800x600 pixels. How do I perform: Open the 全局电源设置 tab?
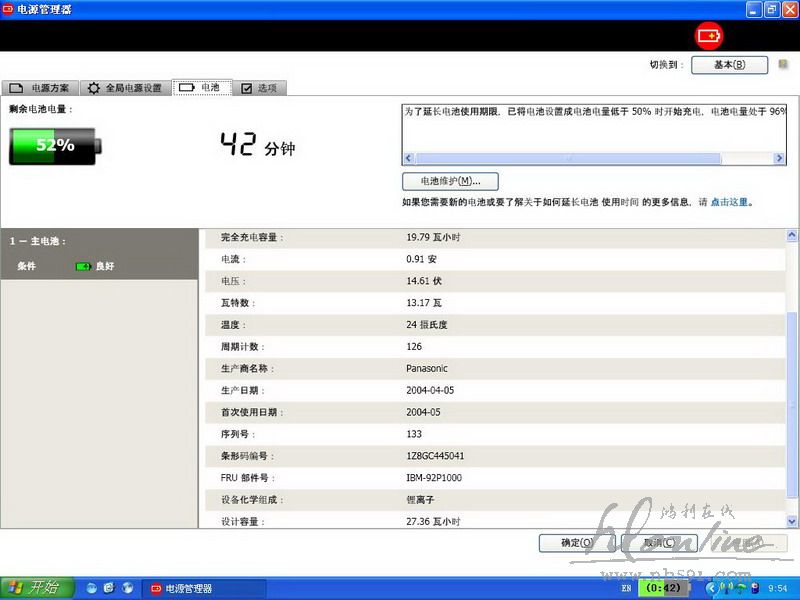(124, 88)
